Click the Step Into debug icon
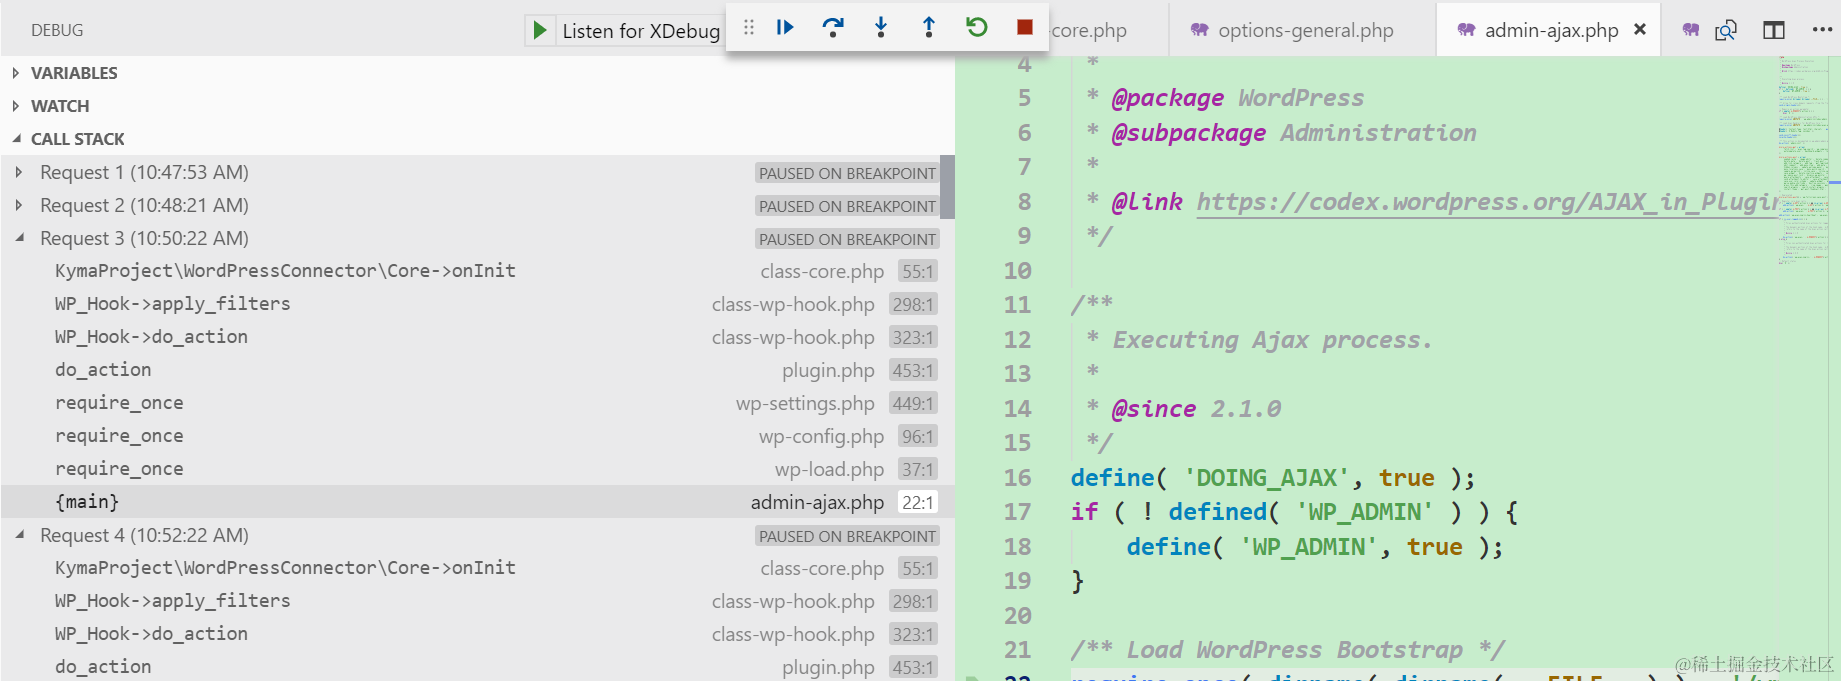1841x681 pixels. pyautogui.click(x=881, y=28)
